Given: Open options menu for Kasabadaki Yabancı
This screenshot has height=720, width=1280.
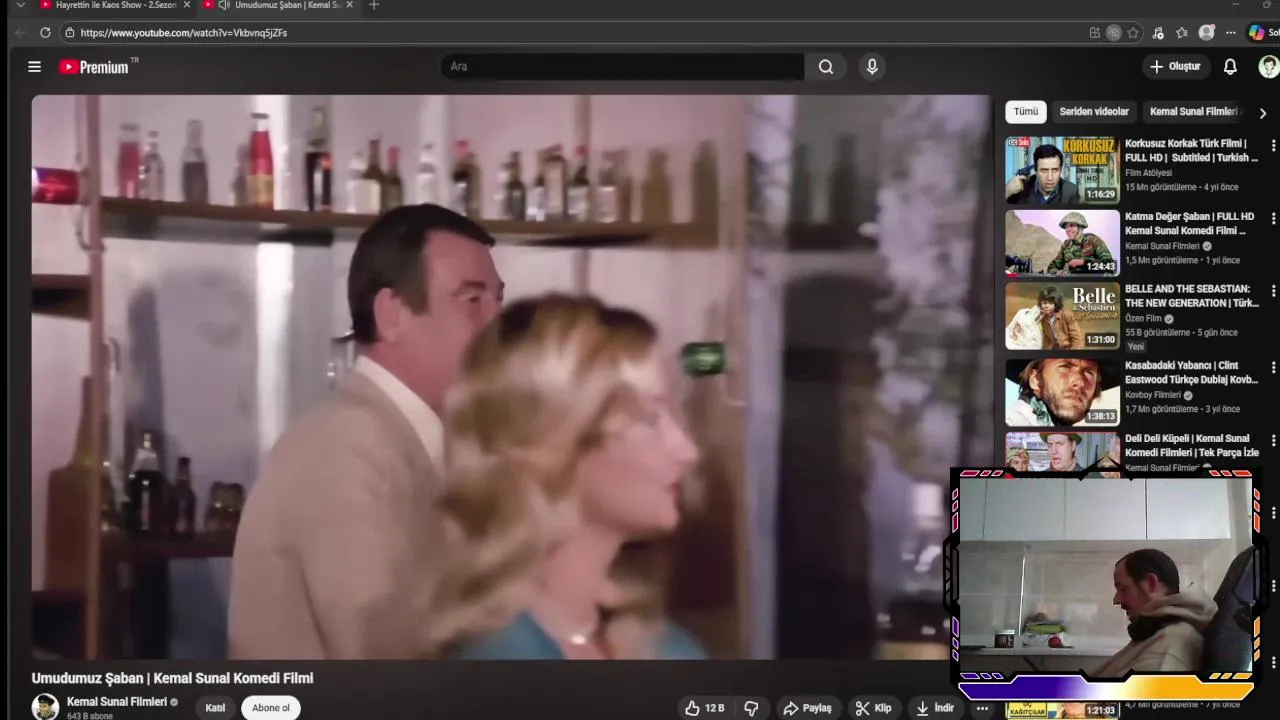Looking at the screenshot, I should pos(1273,366).
